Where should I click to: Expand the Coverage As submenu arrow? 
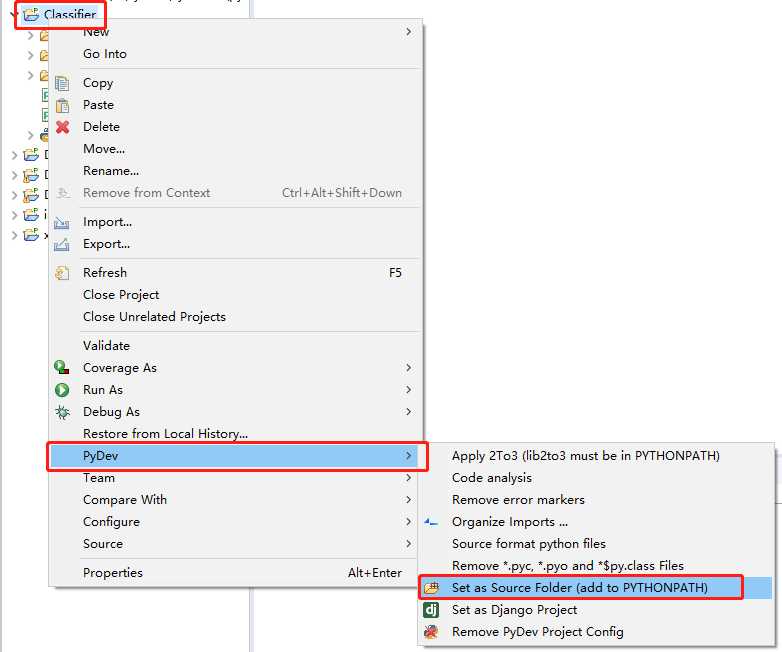[408, 368]
